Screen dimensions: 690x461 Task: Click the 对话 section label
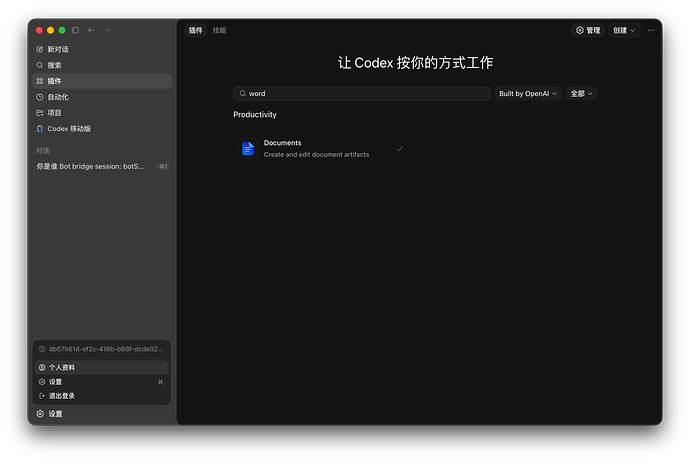pyautogui.click(x=43, y=151)
